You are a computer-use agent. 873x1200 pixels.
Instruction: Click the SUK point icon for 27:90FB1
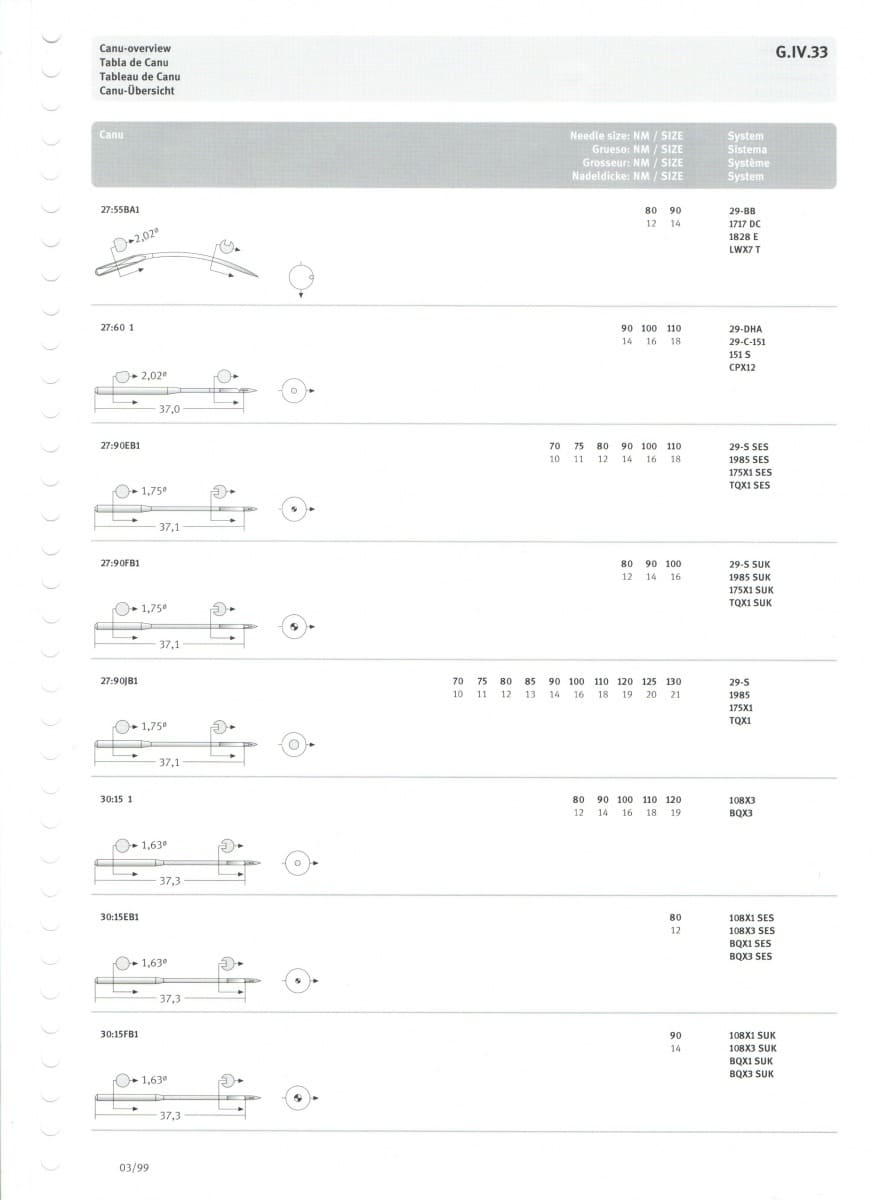tap(294, 627)
